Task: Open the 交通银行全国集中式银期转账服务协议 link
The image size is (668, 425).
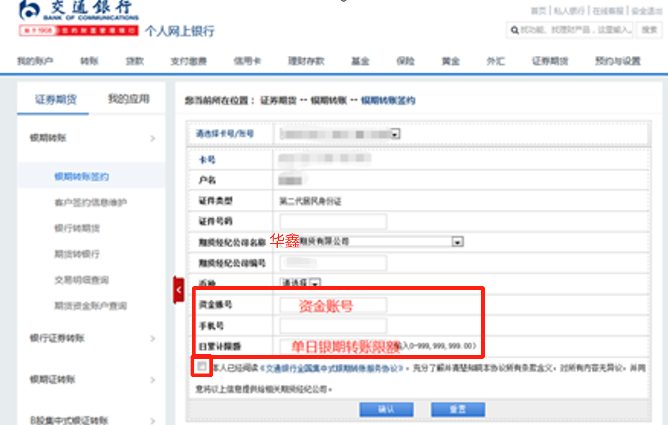Action: tap(329, 368)
